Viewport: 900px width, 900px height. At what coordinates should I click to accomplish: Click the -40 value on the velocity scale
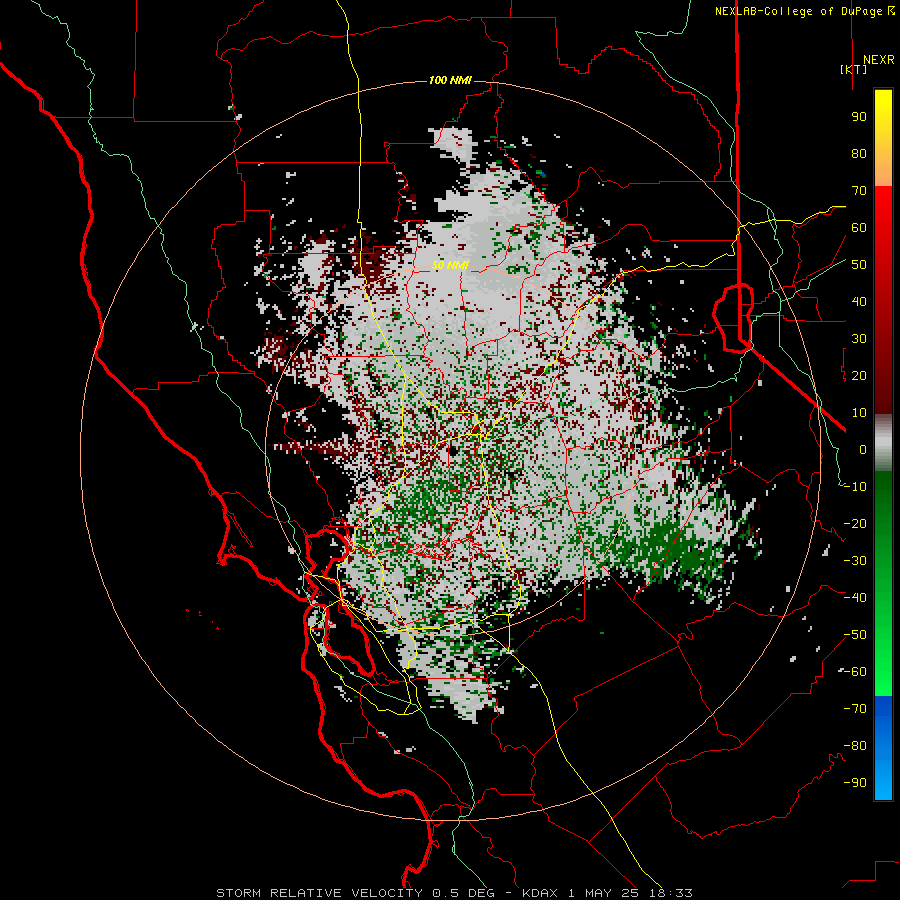pyautogui.click(x=855, y=598)
